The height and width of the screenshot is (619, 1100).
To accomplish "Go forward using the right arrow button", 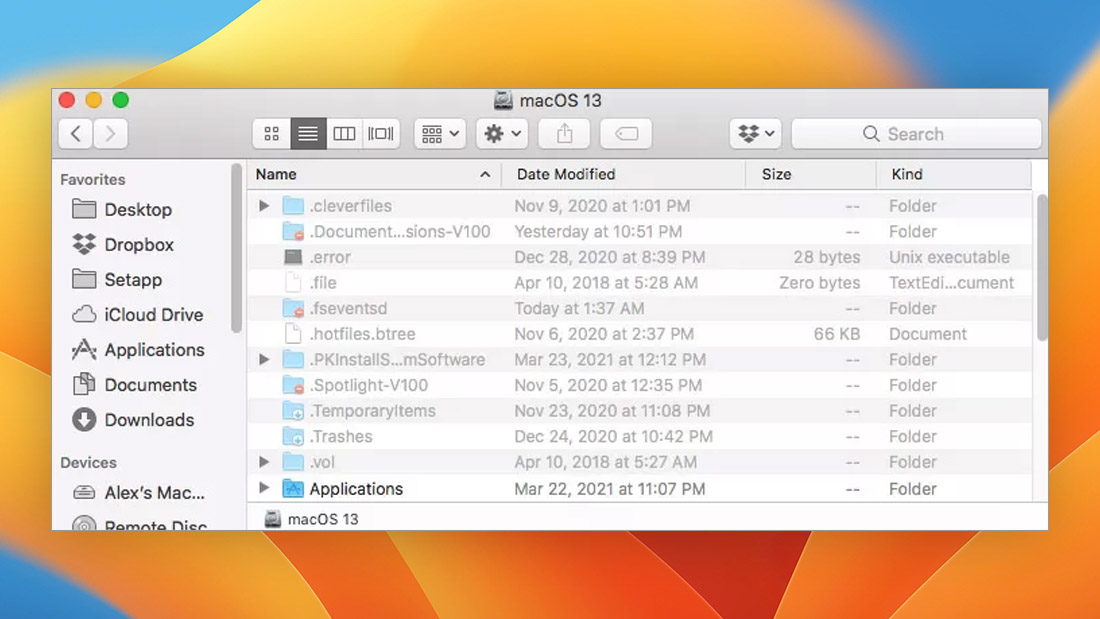I will pyautogui.click(x=110, y=133).
